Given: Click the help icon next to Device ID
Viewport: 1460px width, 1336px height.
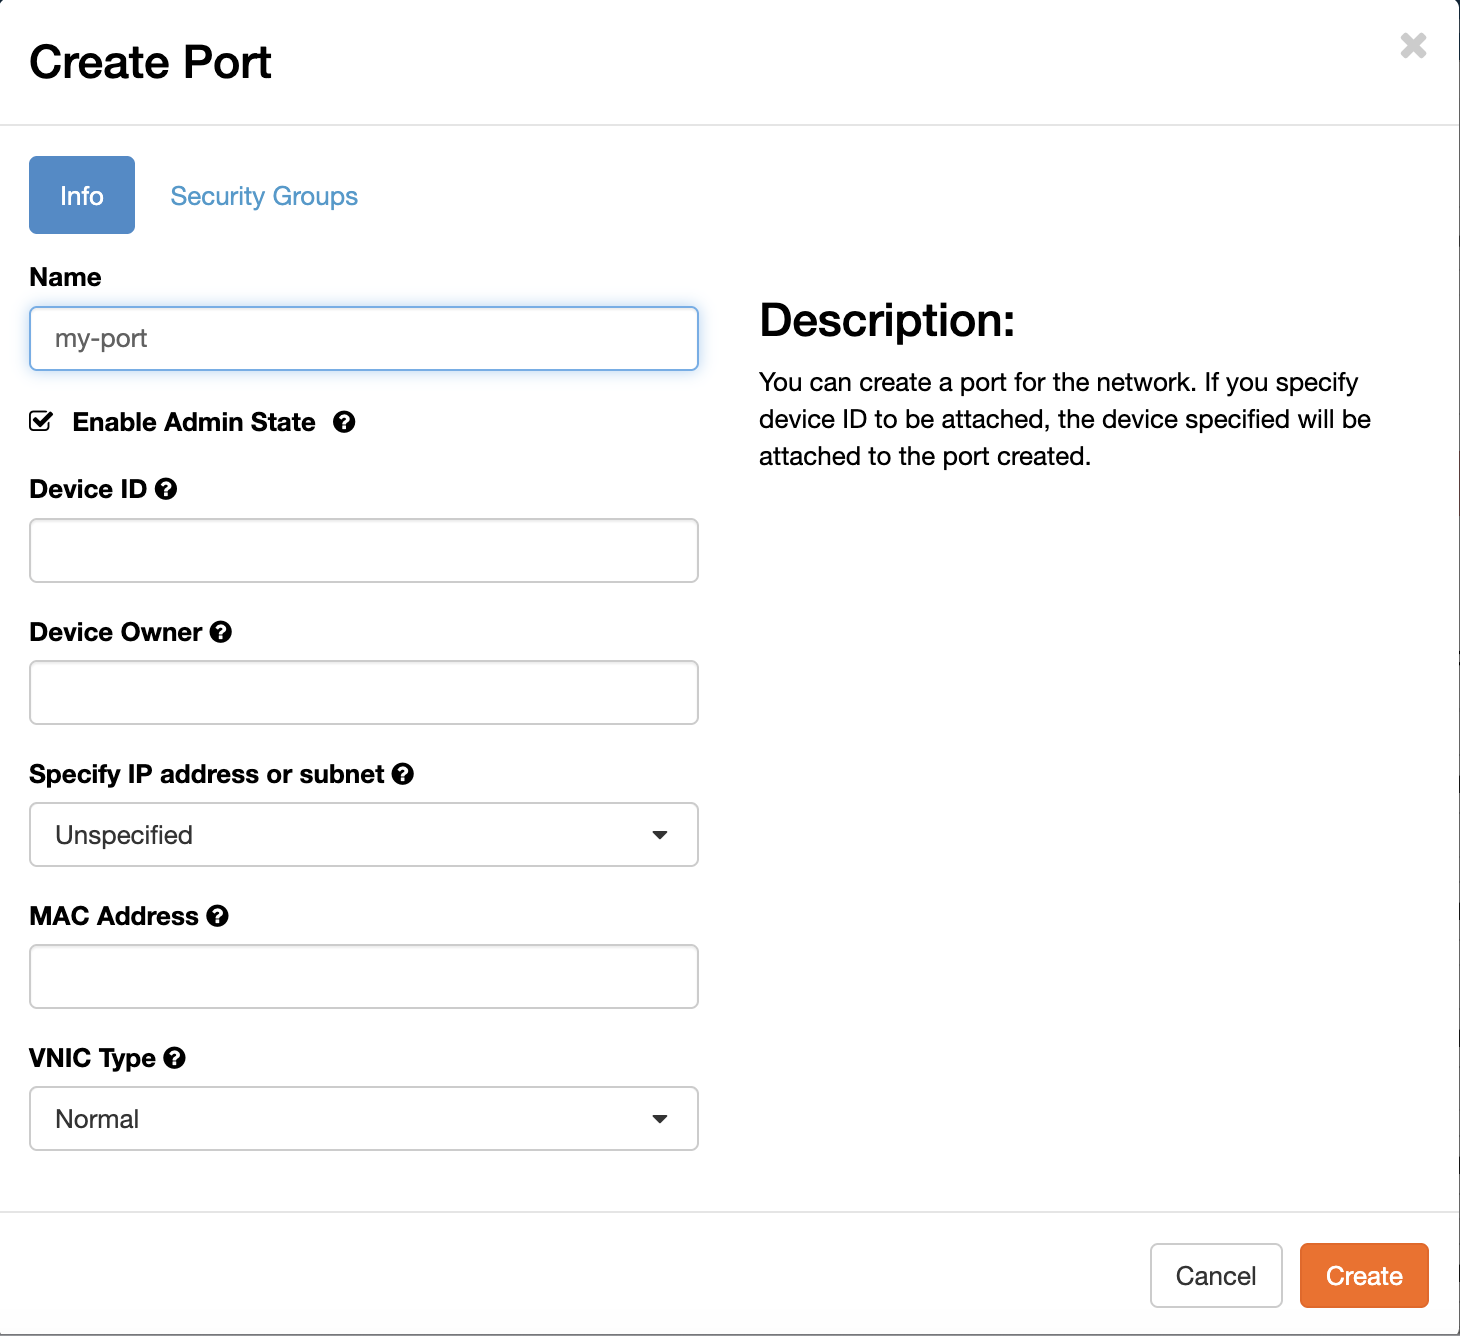Looking at the screenshot, I should (167, 489).
